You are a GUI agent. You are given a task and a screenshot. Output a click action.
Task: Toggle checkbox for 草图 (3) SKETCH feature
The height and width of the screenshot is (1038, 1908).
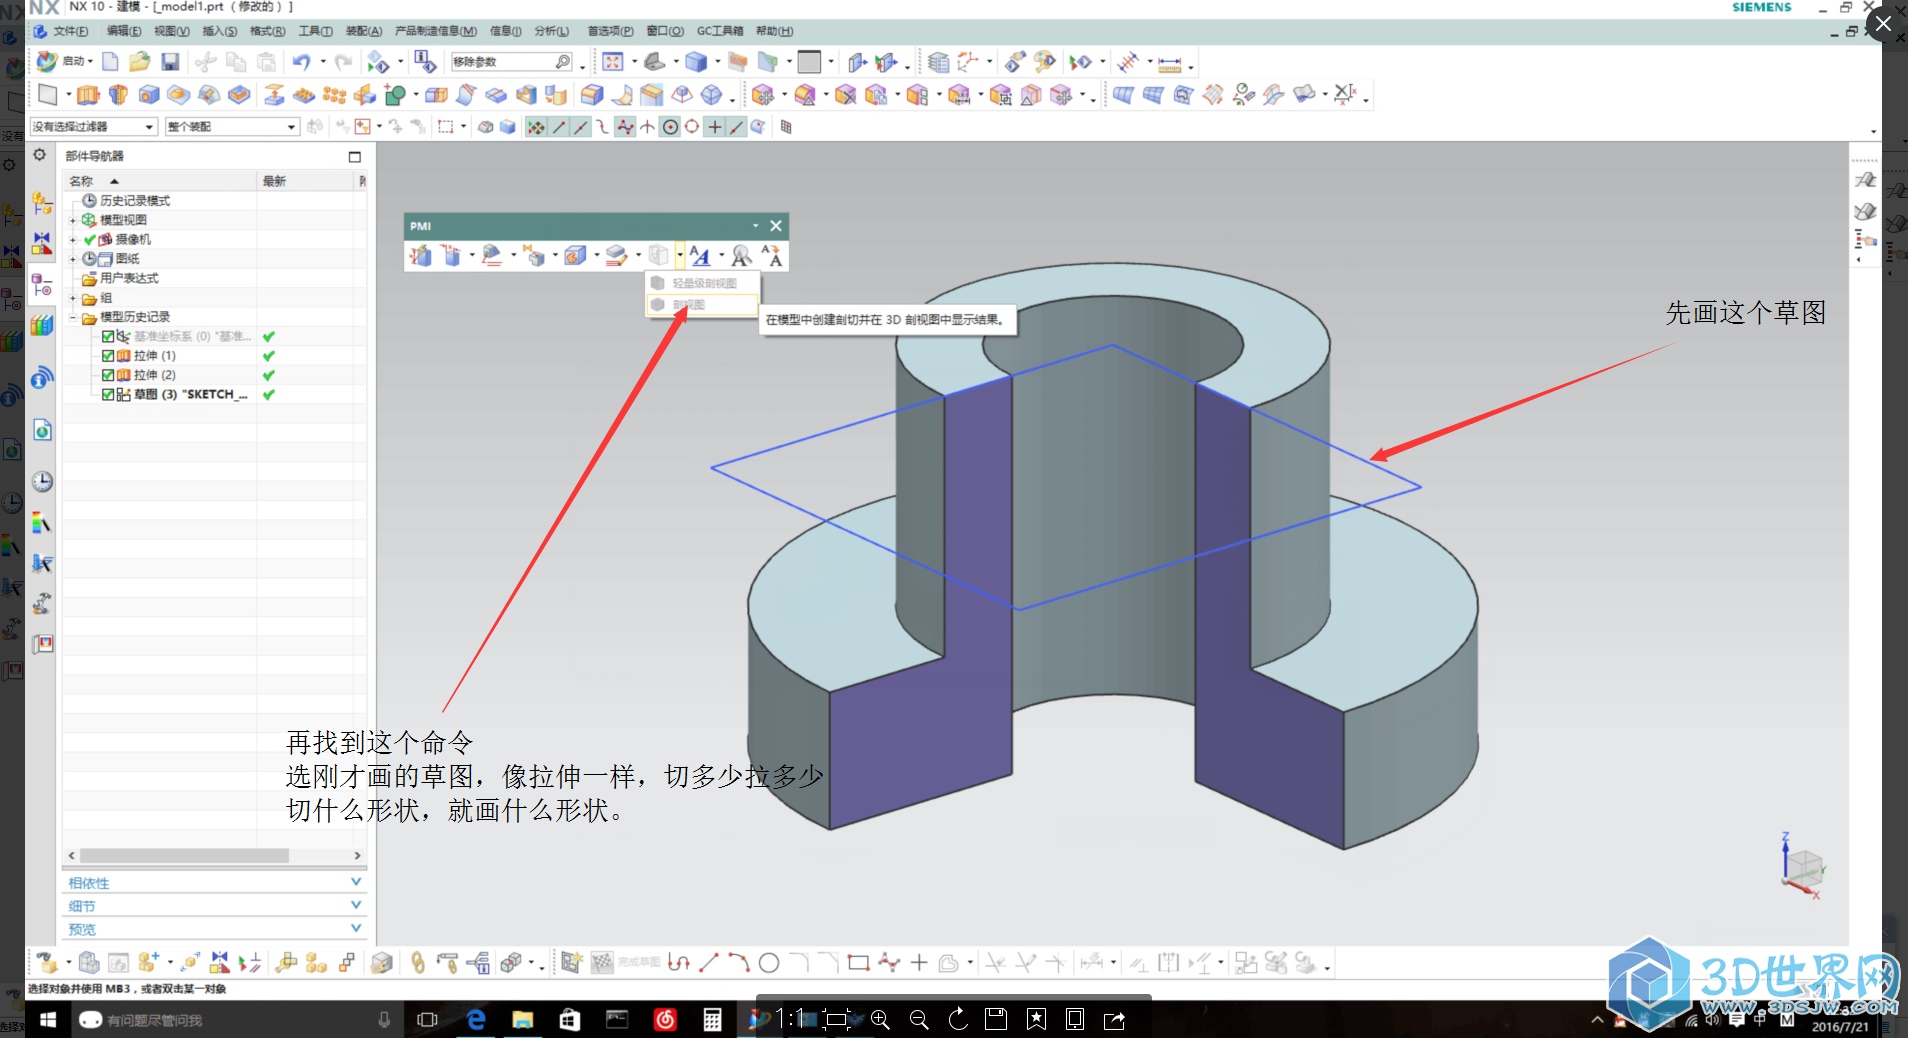pos(108,395)
